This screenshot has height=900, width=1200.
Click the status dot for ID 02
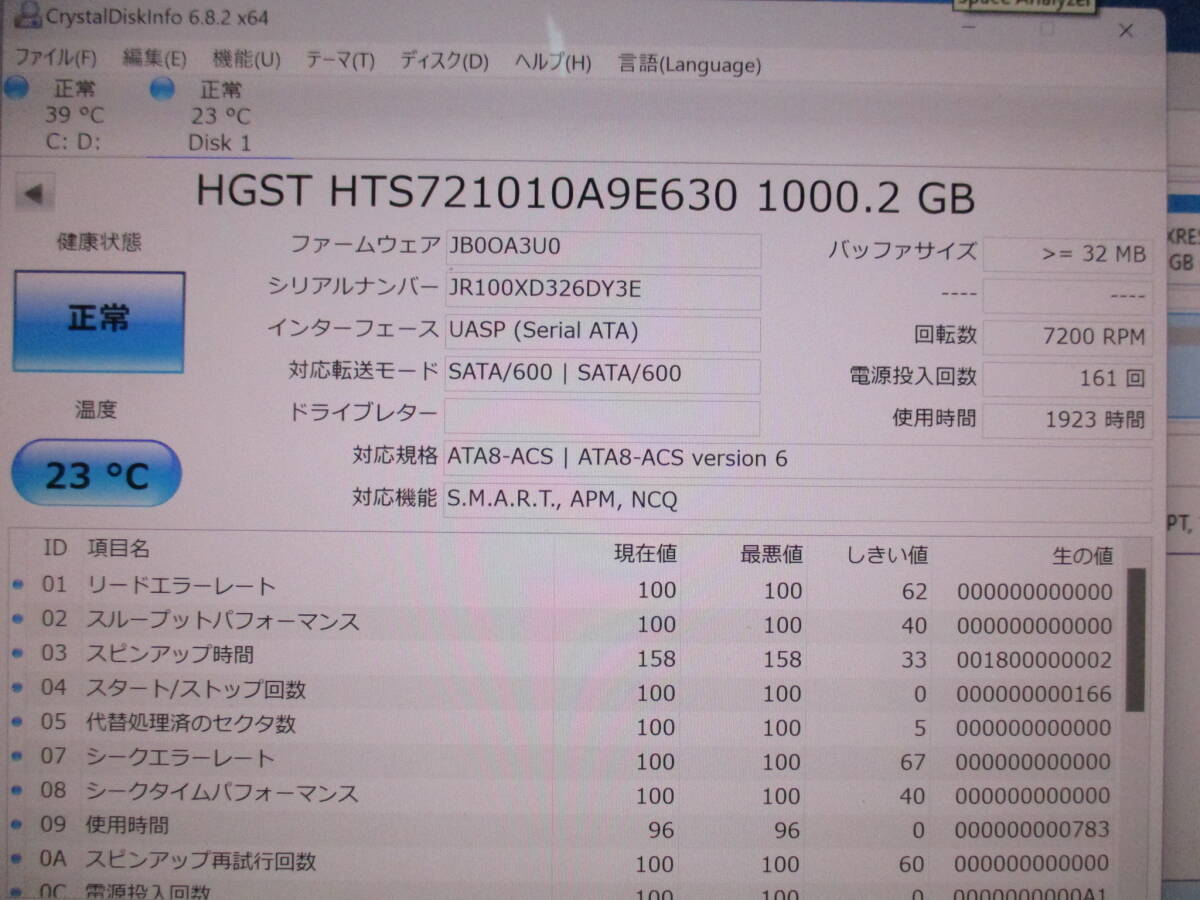tap(16, 619)
